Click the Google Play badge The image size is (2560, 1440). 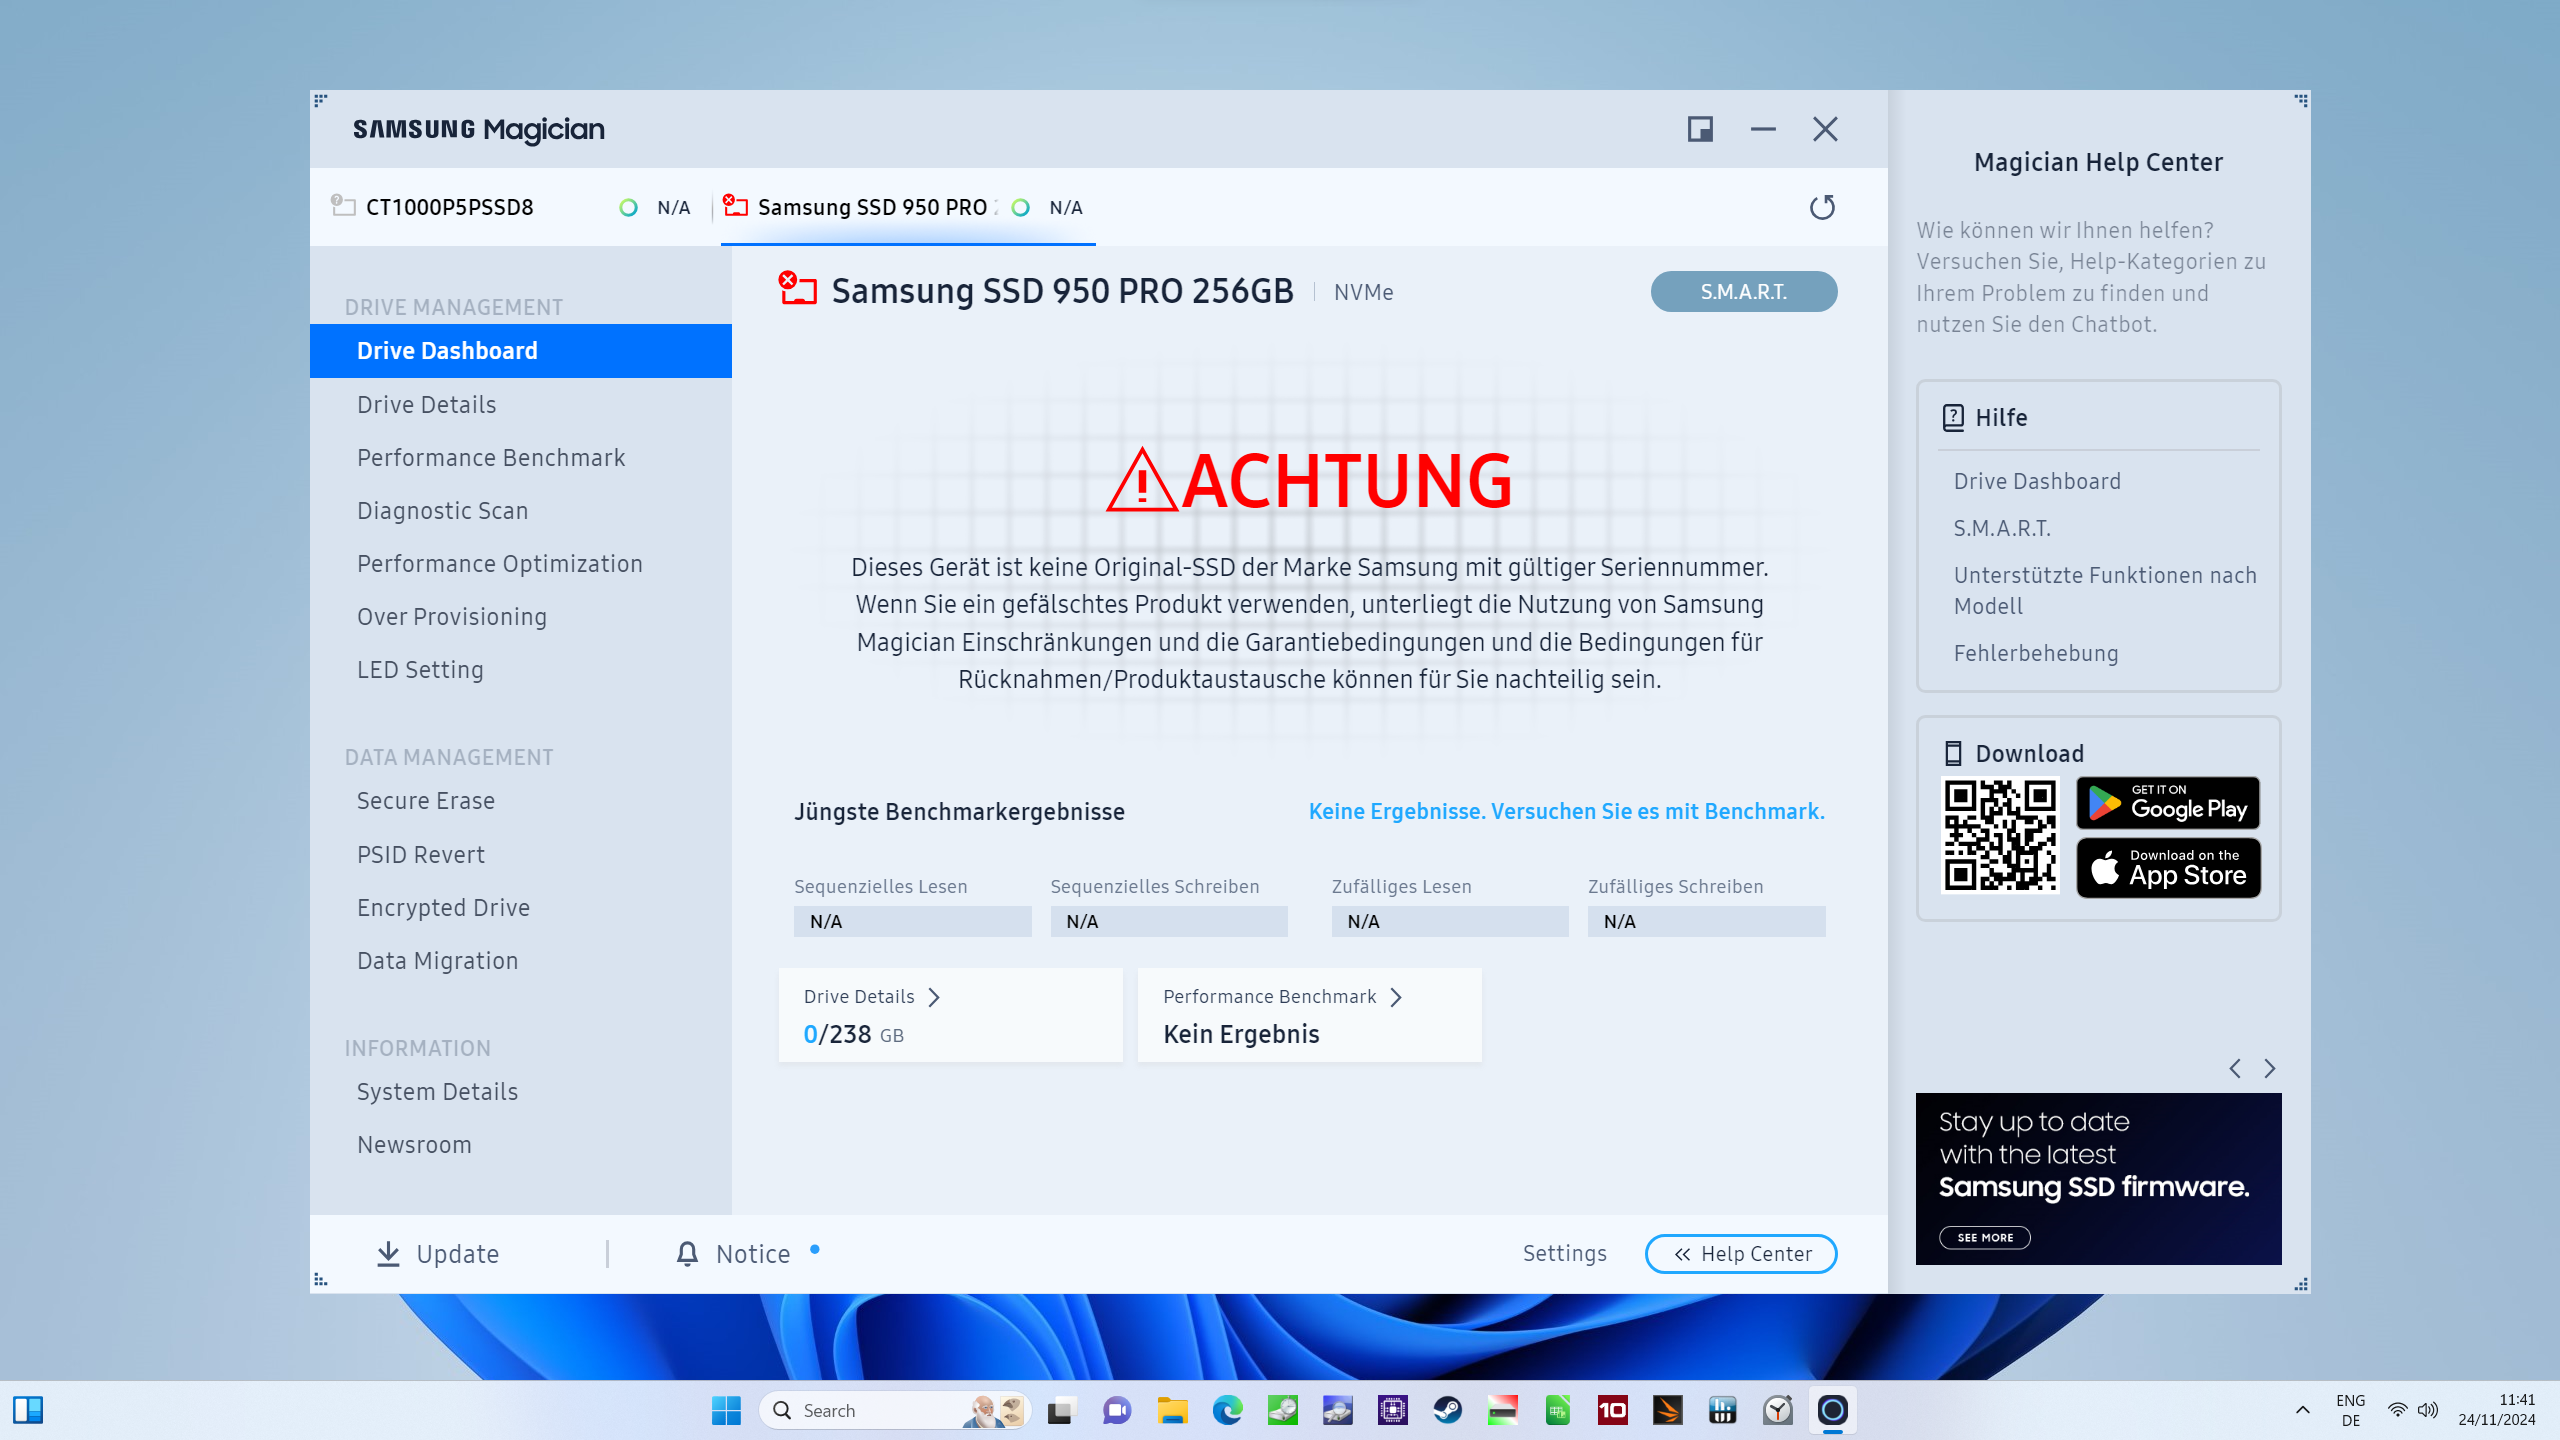tap(2168, 802)
